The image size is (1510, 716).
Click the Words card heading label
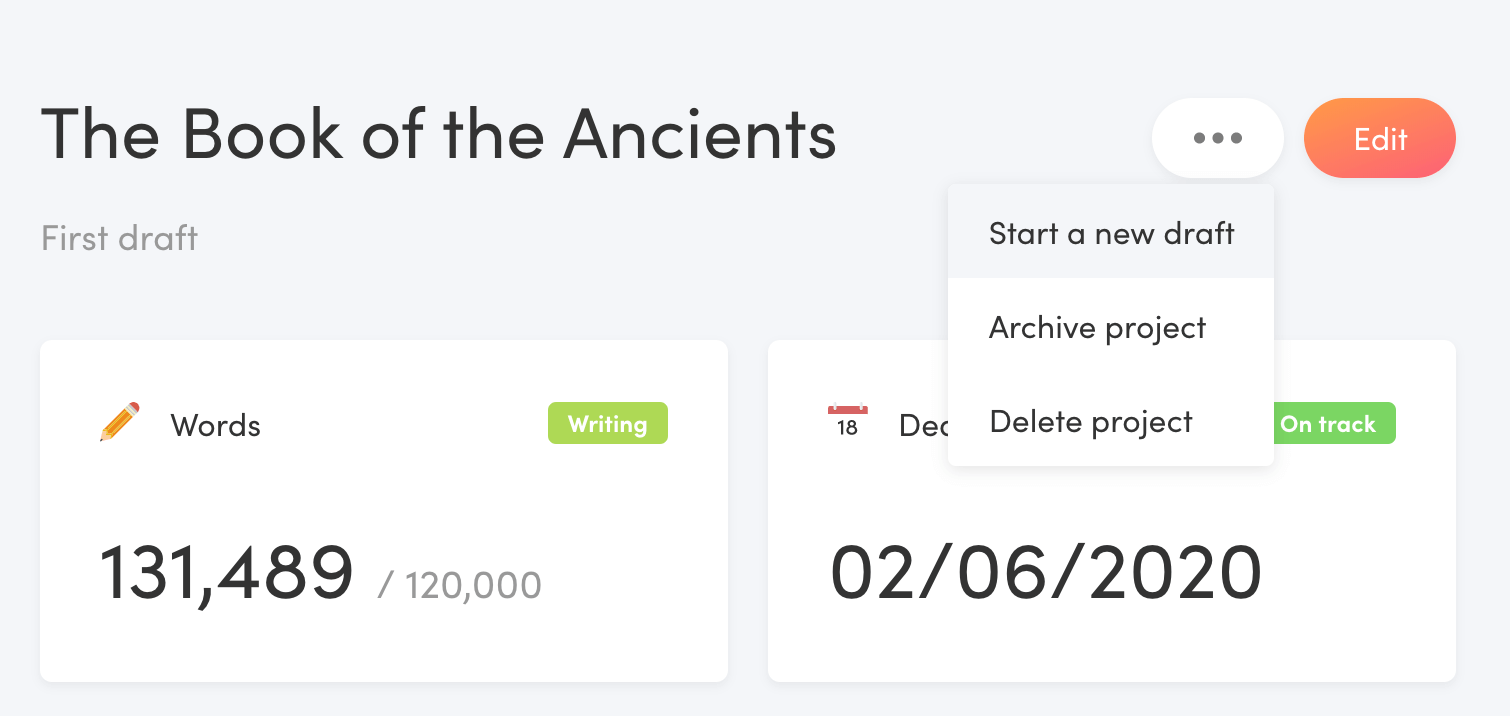(x=216, y=426)
